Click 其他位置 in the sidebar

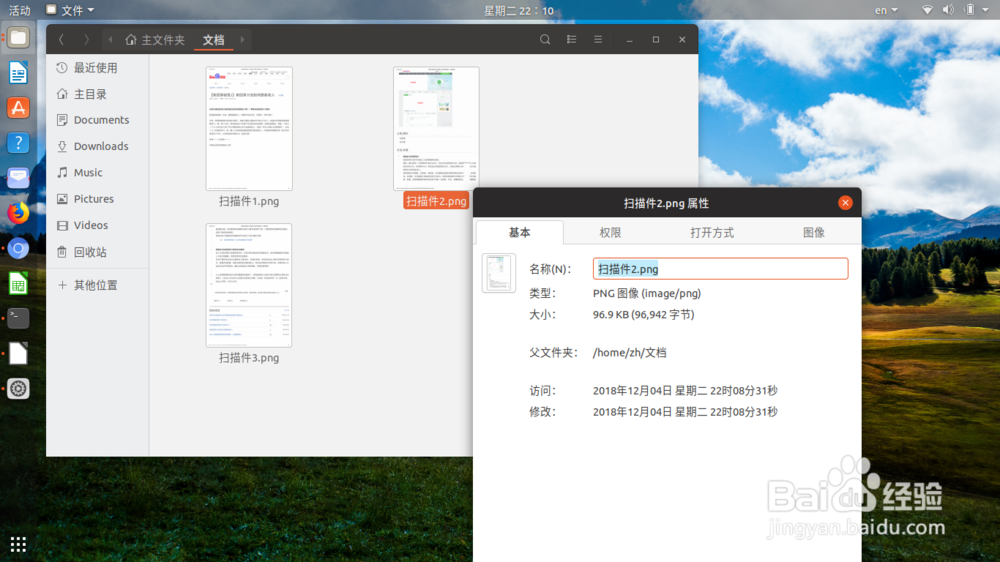(98, 285)
